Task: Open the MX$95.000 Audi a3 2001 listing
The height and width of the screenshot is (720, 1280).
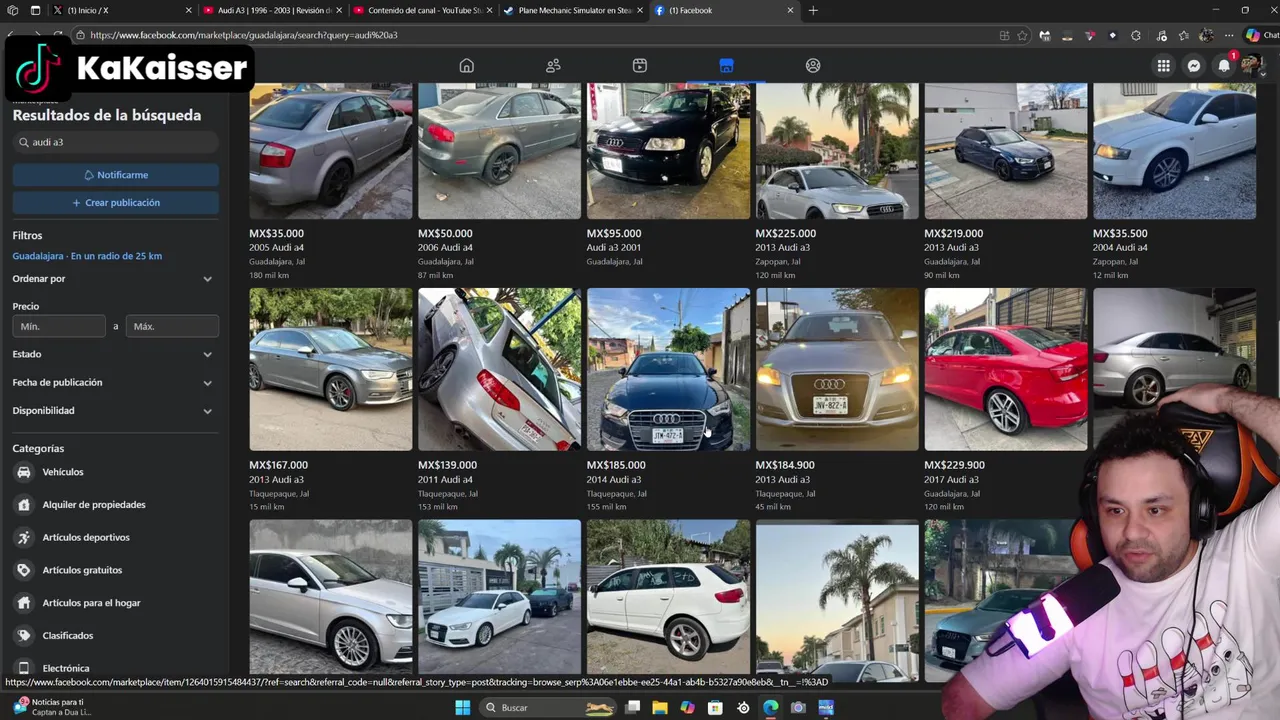Action: (668, 180)
